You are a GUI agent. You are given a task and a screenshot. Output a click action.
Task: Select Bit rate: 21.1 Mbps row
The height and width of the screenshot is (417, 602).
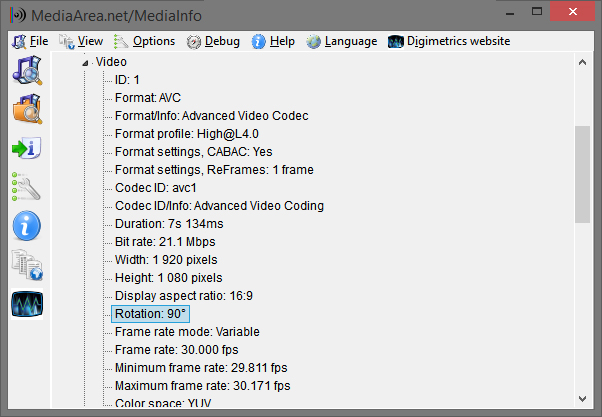click(165, 242)
